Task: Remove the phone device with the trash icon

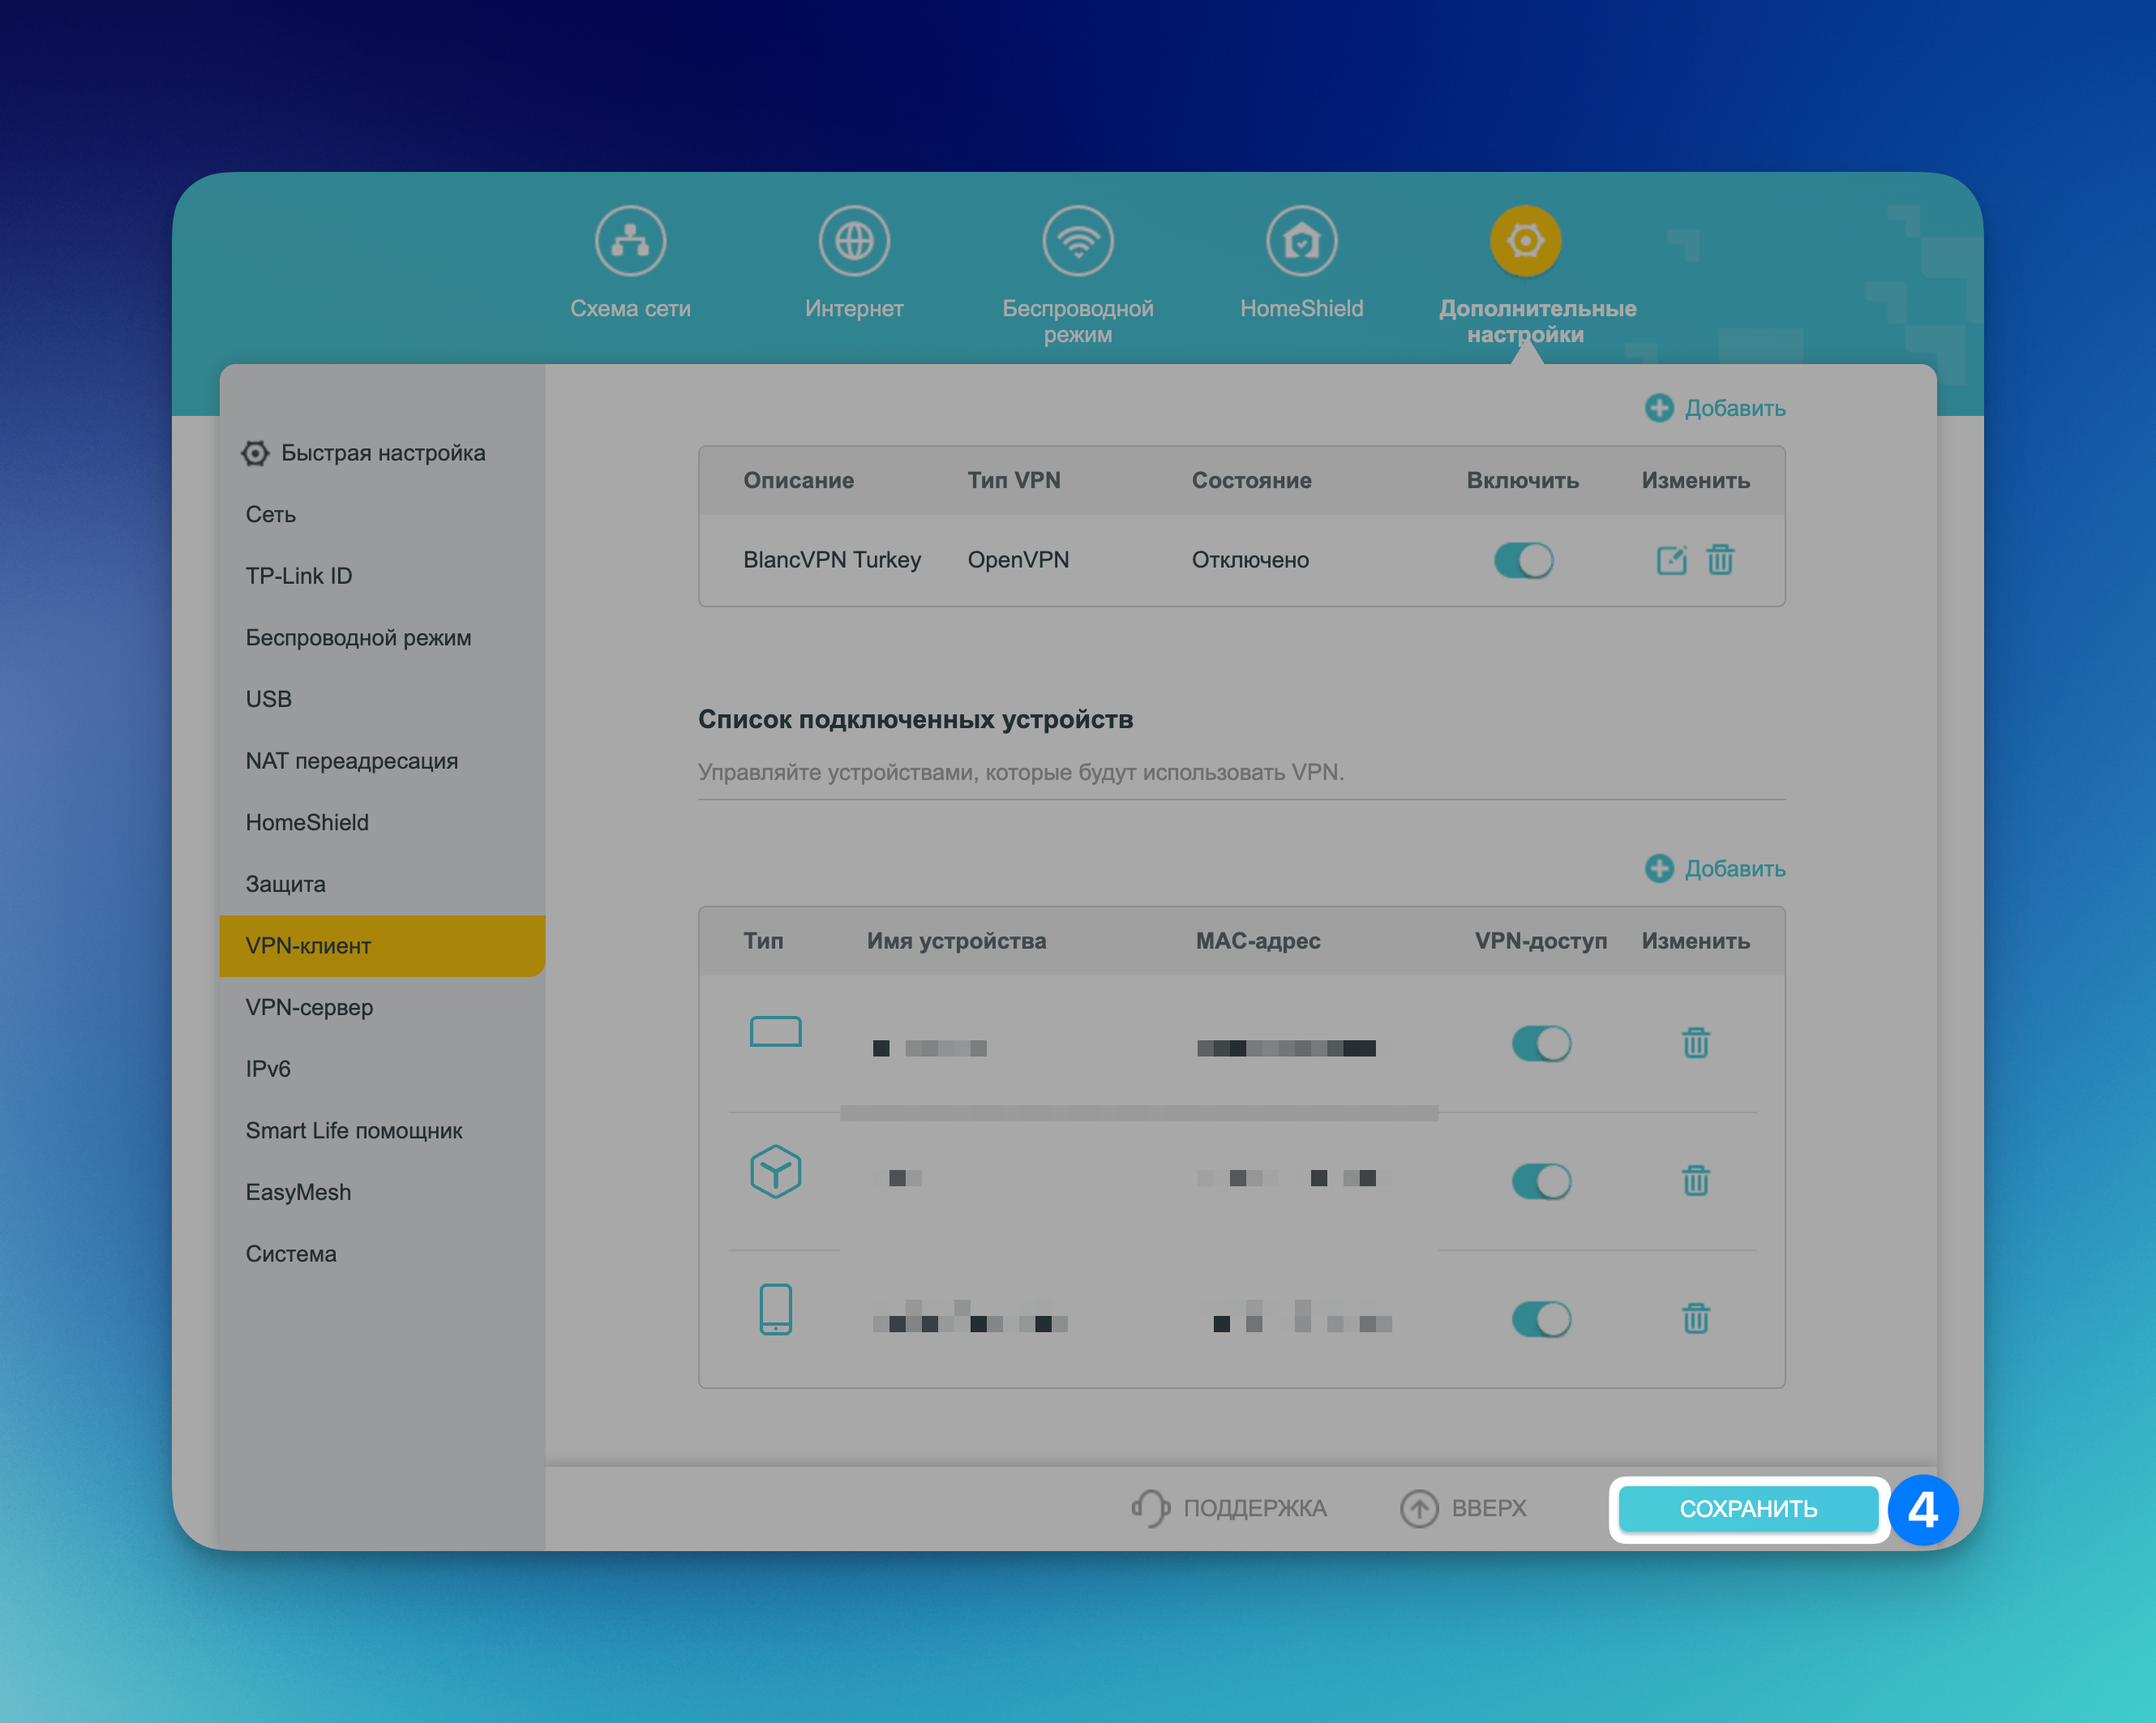Action: coord(1695,1318)
